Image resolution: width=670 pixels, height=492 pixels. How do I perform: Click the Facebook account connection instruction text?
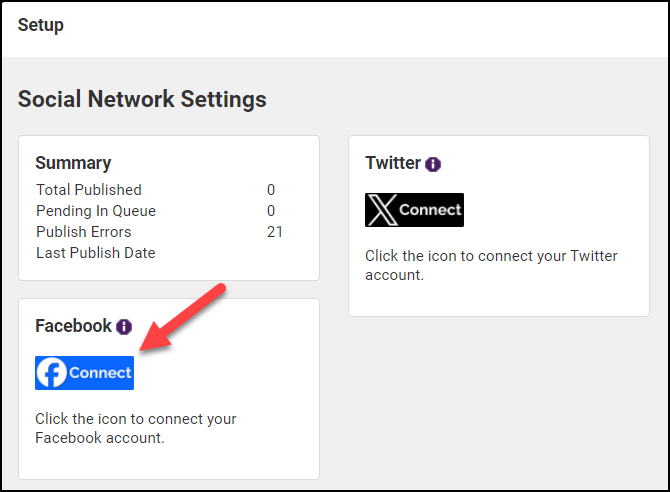tap(135, 428)
